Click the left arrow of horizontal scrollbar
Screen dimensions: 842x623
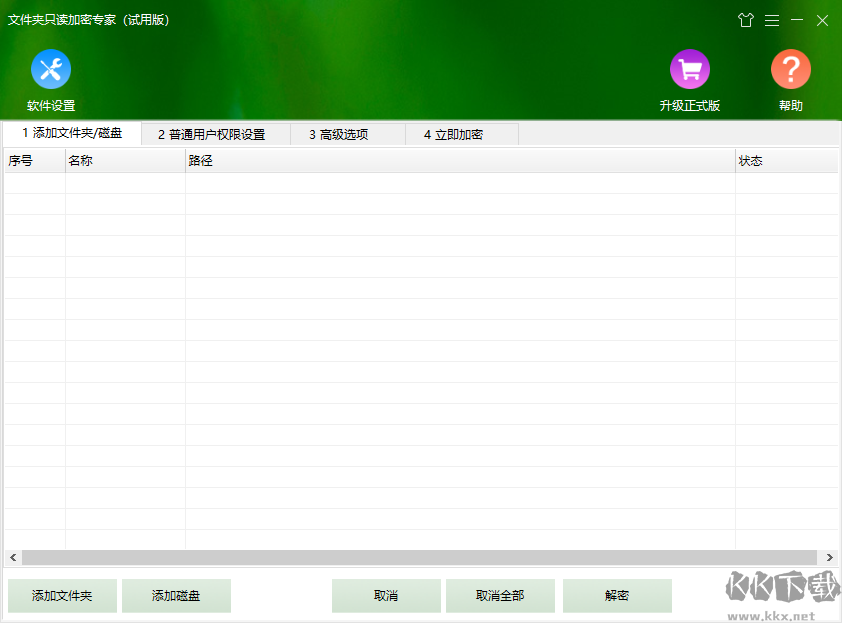click(x=13, y=557)
